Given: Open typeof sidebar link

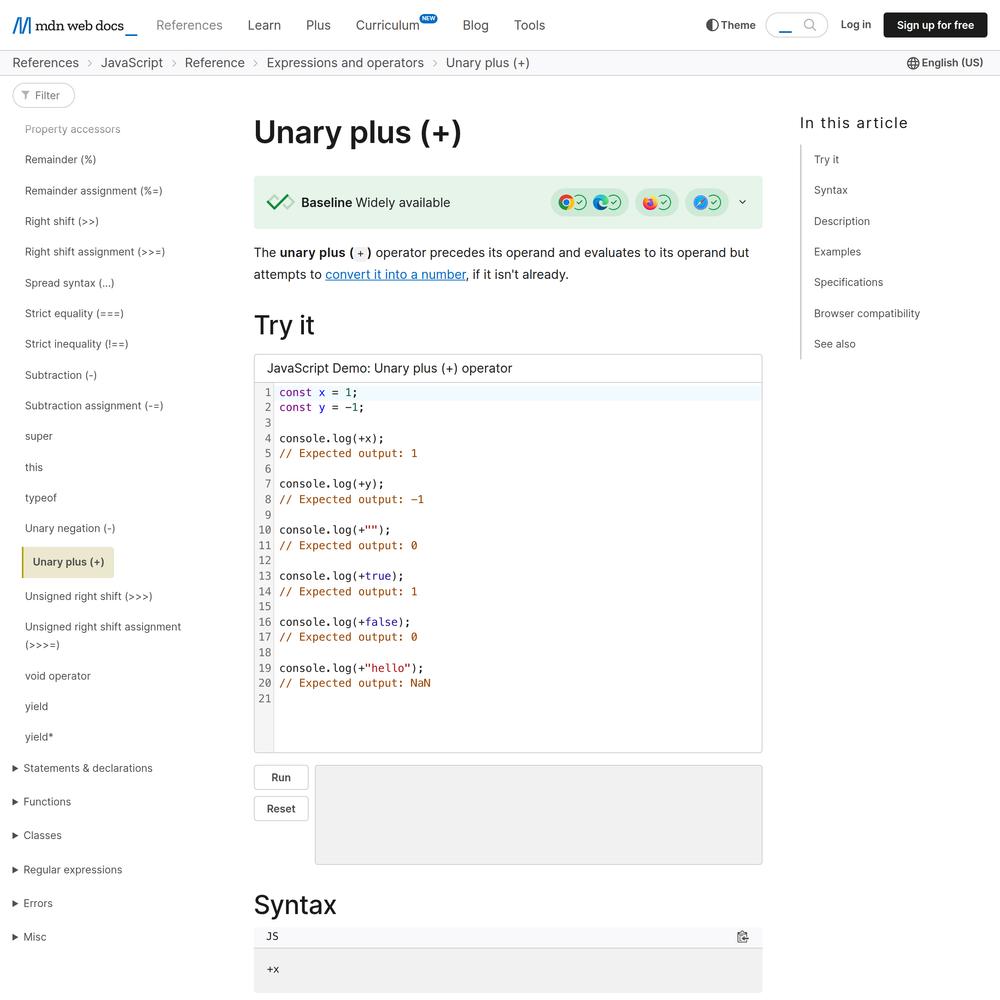Looking at the screenshot, I should 41,497.
